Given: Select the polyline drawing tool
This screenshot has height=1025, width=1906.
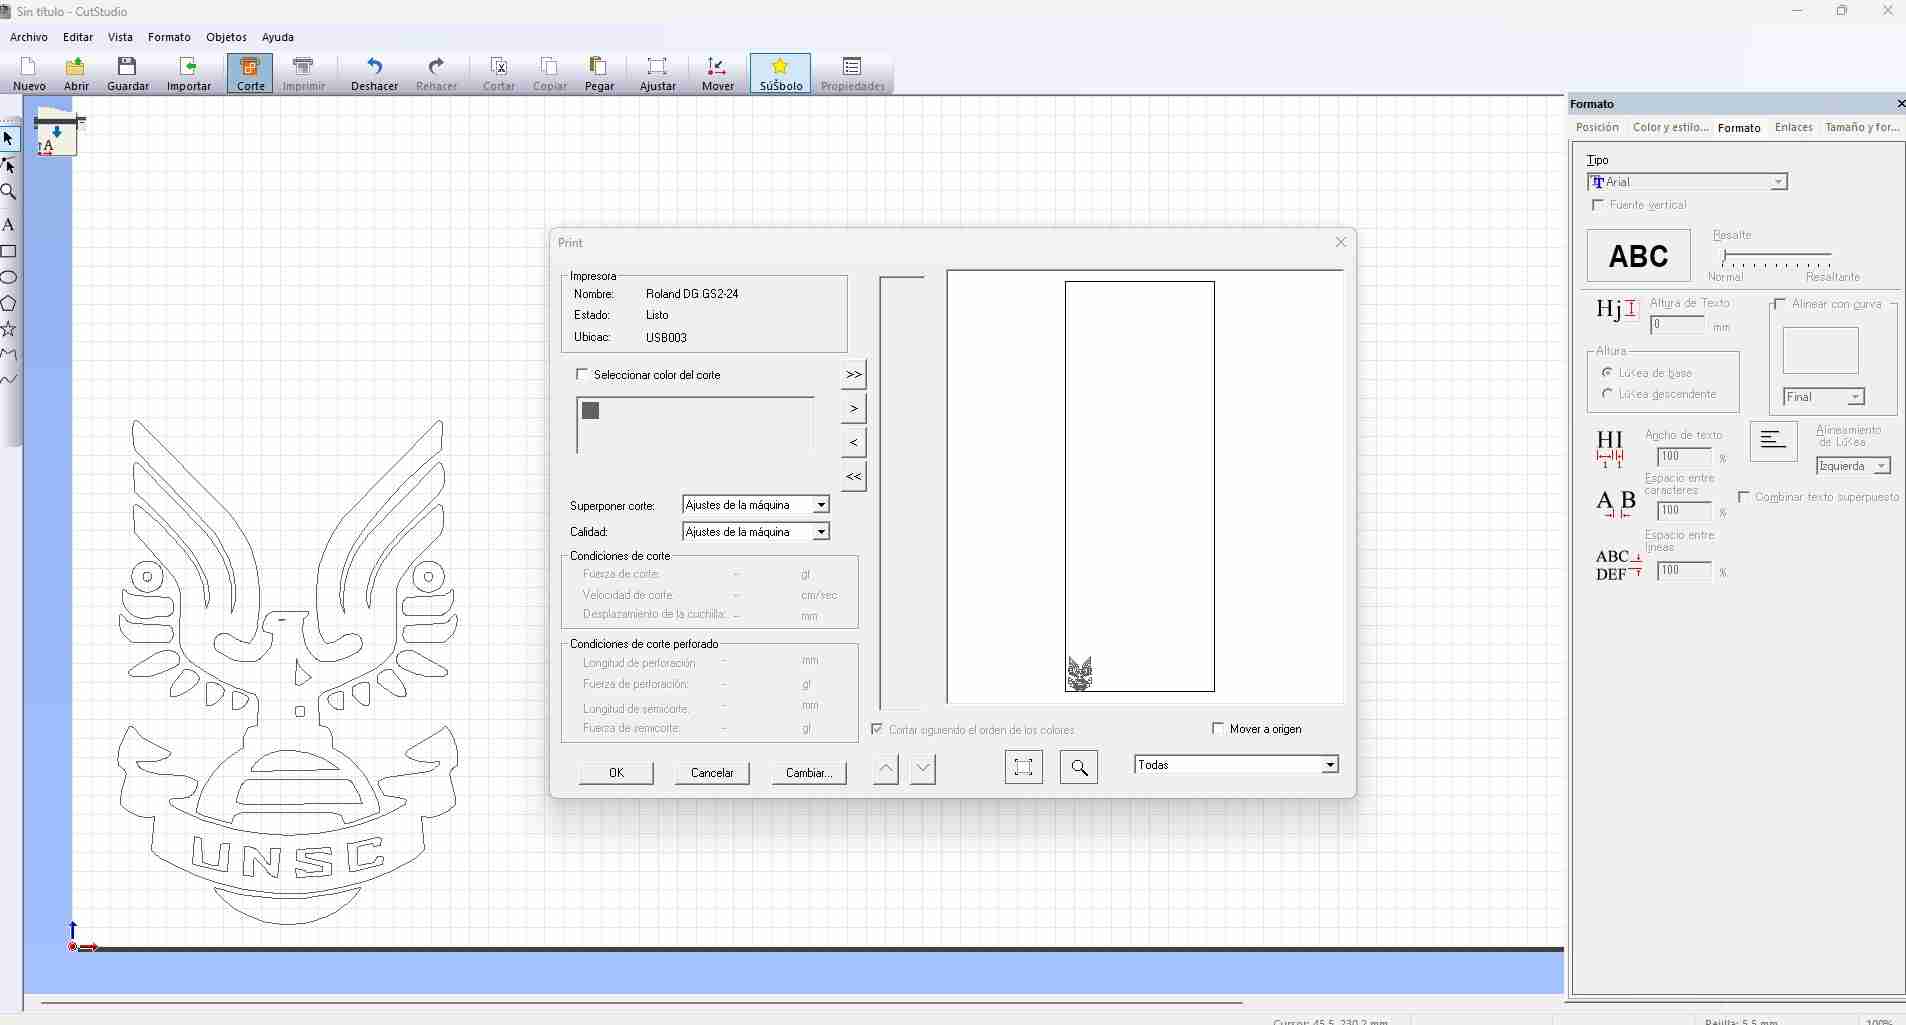Looking at the screenshot, I should tap(9, 354).
